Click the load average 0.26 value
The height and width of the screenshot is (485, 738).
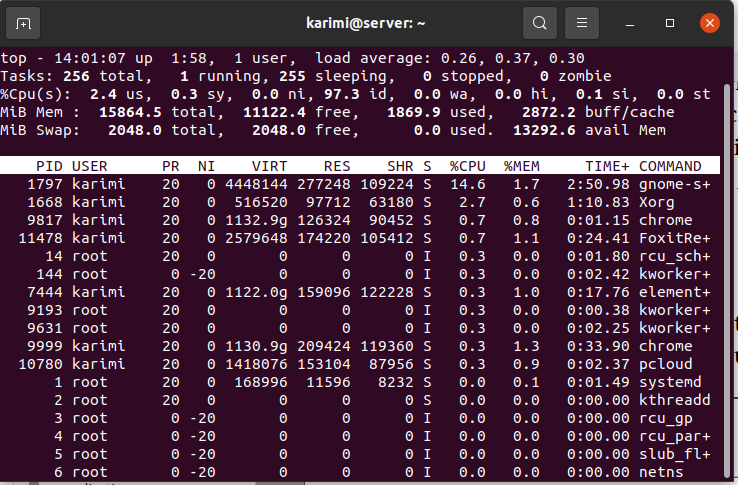point(458,58)
